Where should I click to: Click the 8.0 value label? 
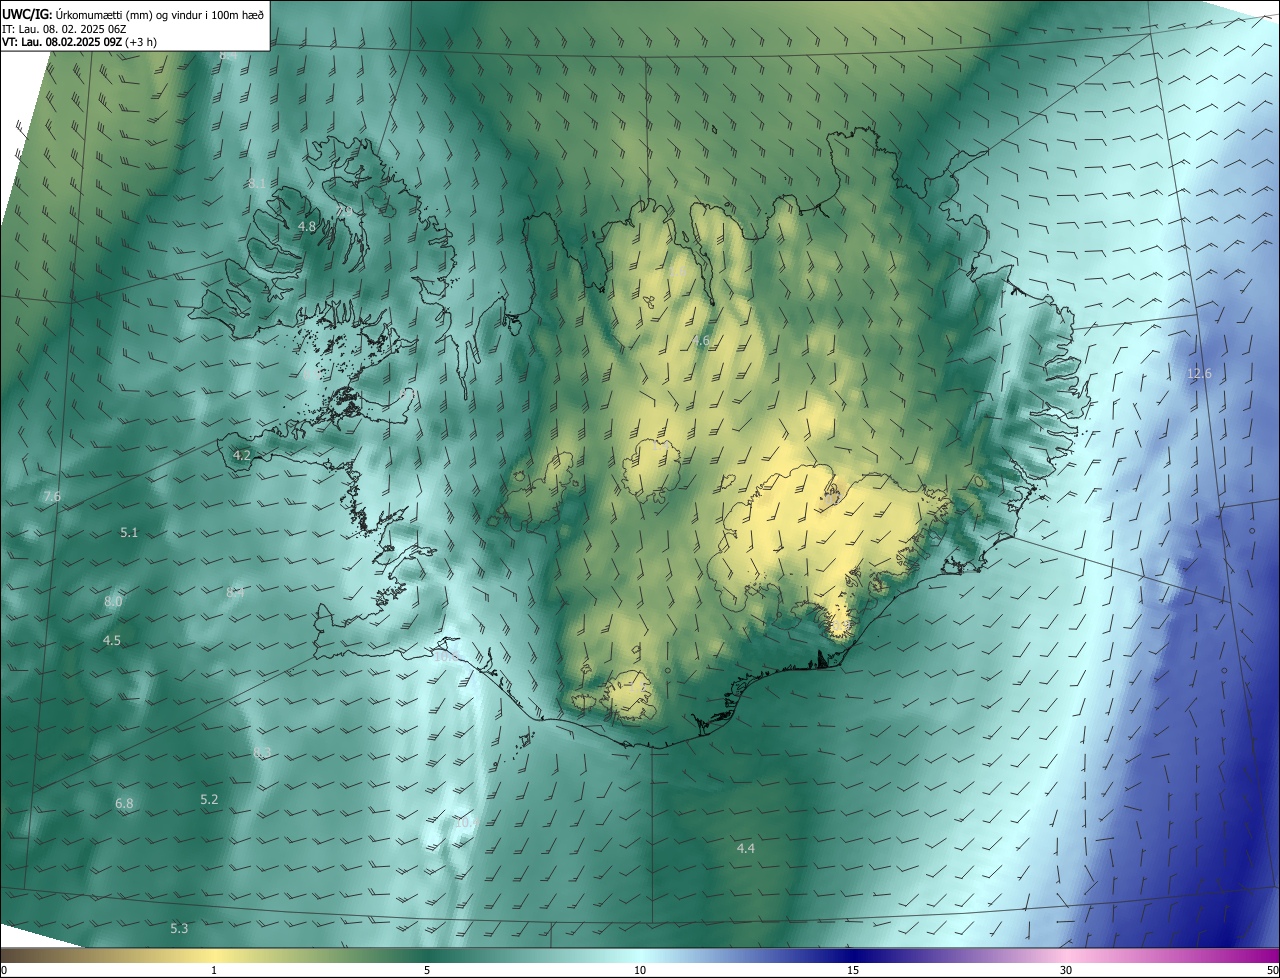113,602
